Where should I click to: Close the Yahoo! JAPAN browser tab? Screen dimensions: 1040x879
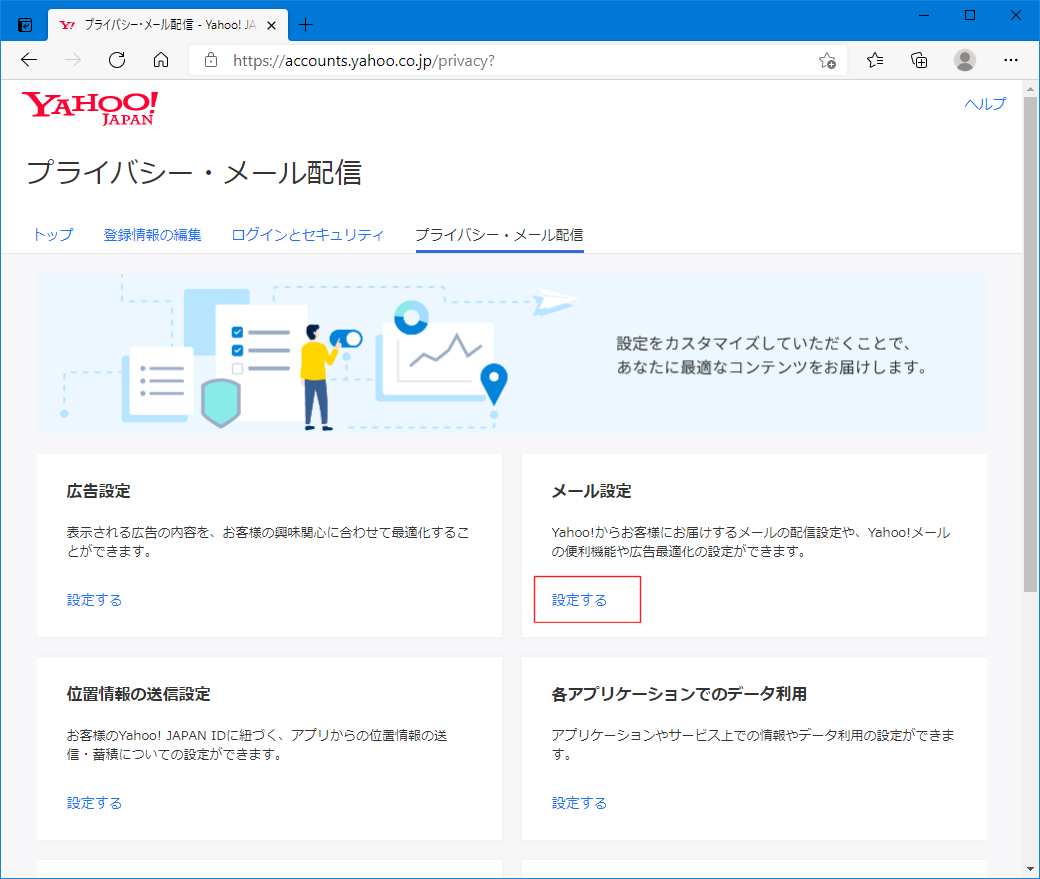click(272, 24)
